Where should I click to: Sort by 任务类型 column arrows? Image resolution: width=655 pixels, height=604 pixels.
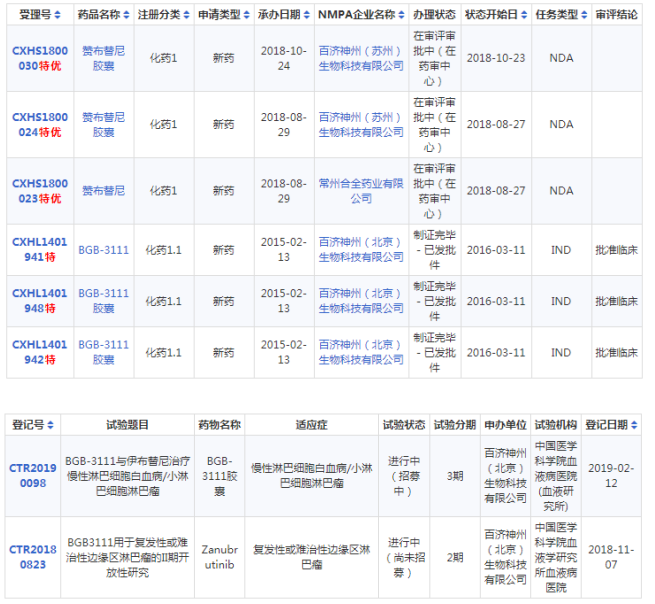pyautogui.click(x=584, y=15)
